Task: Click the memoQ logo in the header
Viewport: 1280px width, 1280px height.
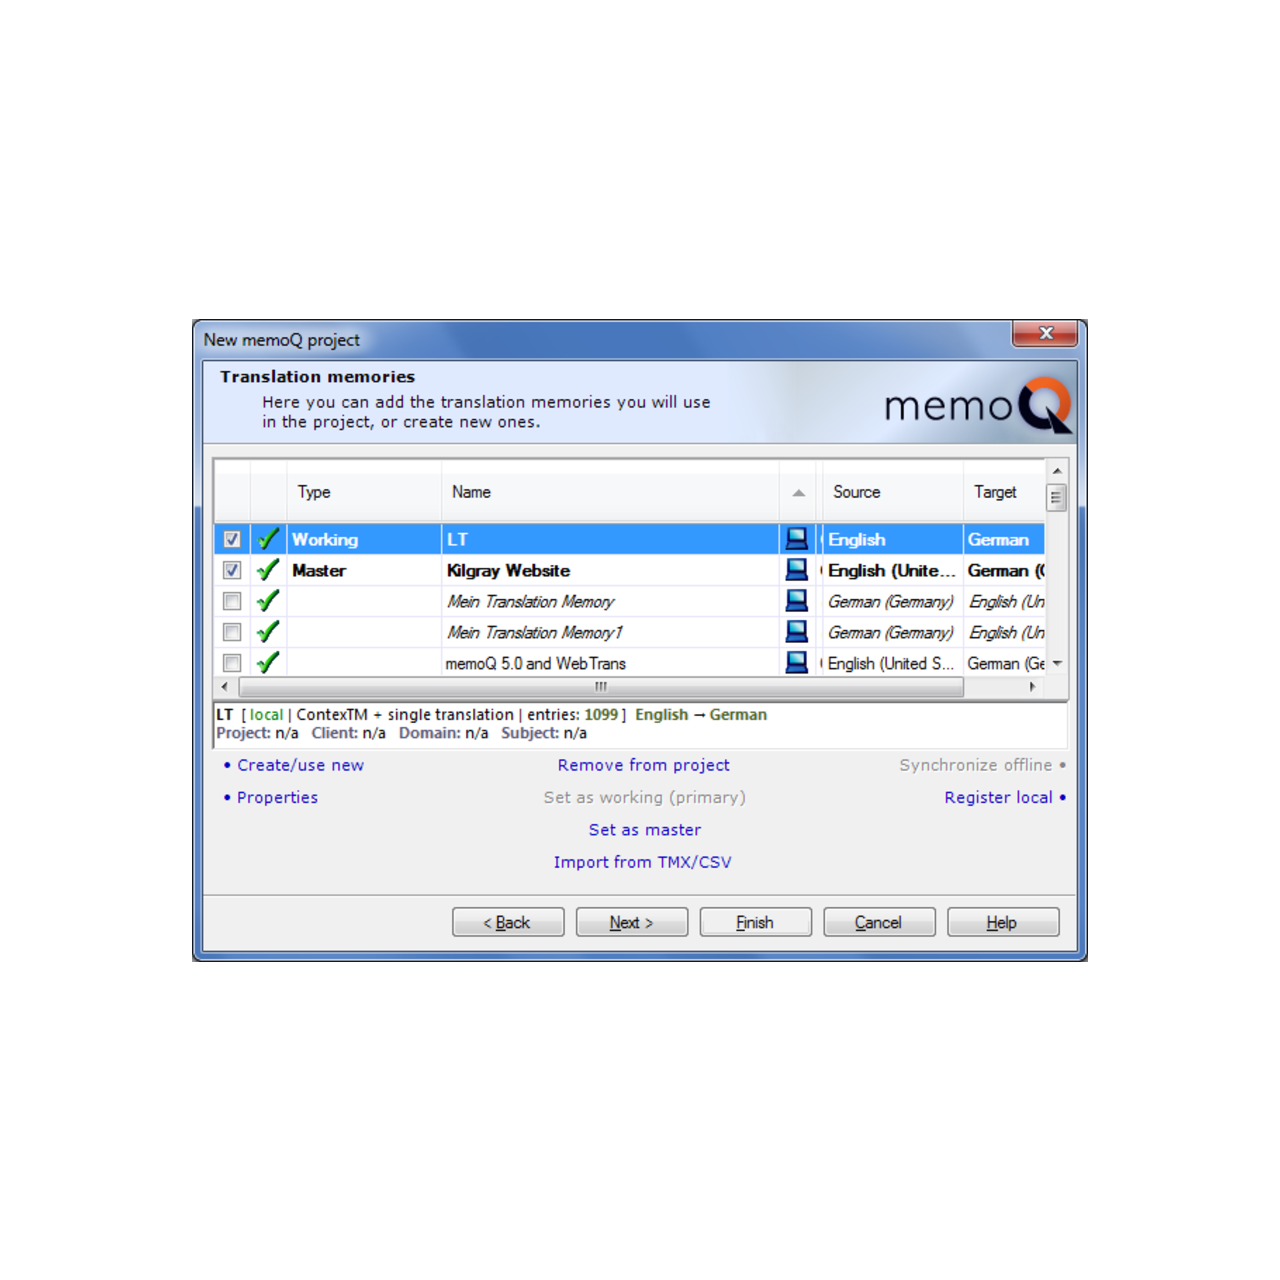Action: 975,404
